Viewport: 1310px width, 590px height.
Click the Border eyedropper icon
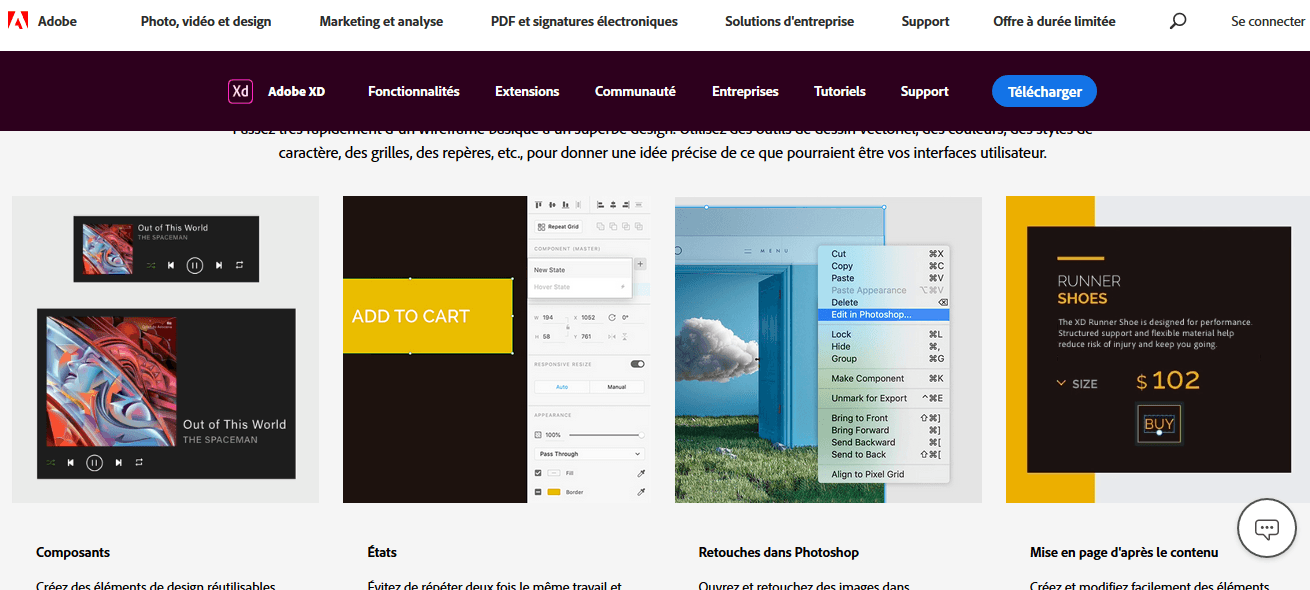pyautogui.click(x=641, y=492)
